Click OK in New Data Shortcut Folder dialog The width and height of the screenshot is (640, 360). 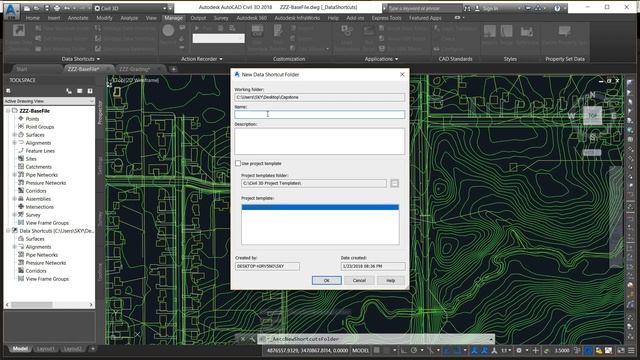(x=327, y=280)
